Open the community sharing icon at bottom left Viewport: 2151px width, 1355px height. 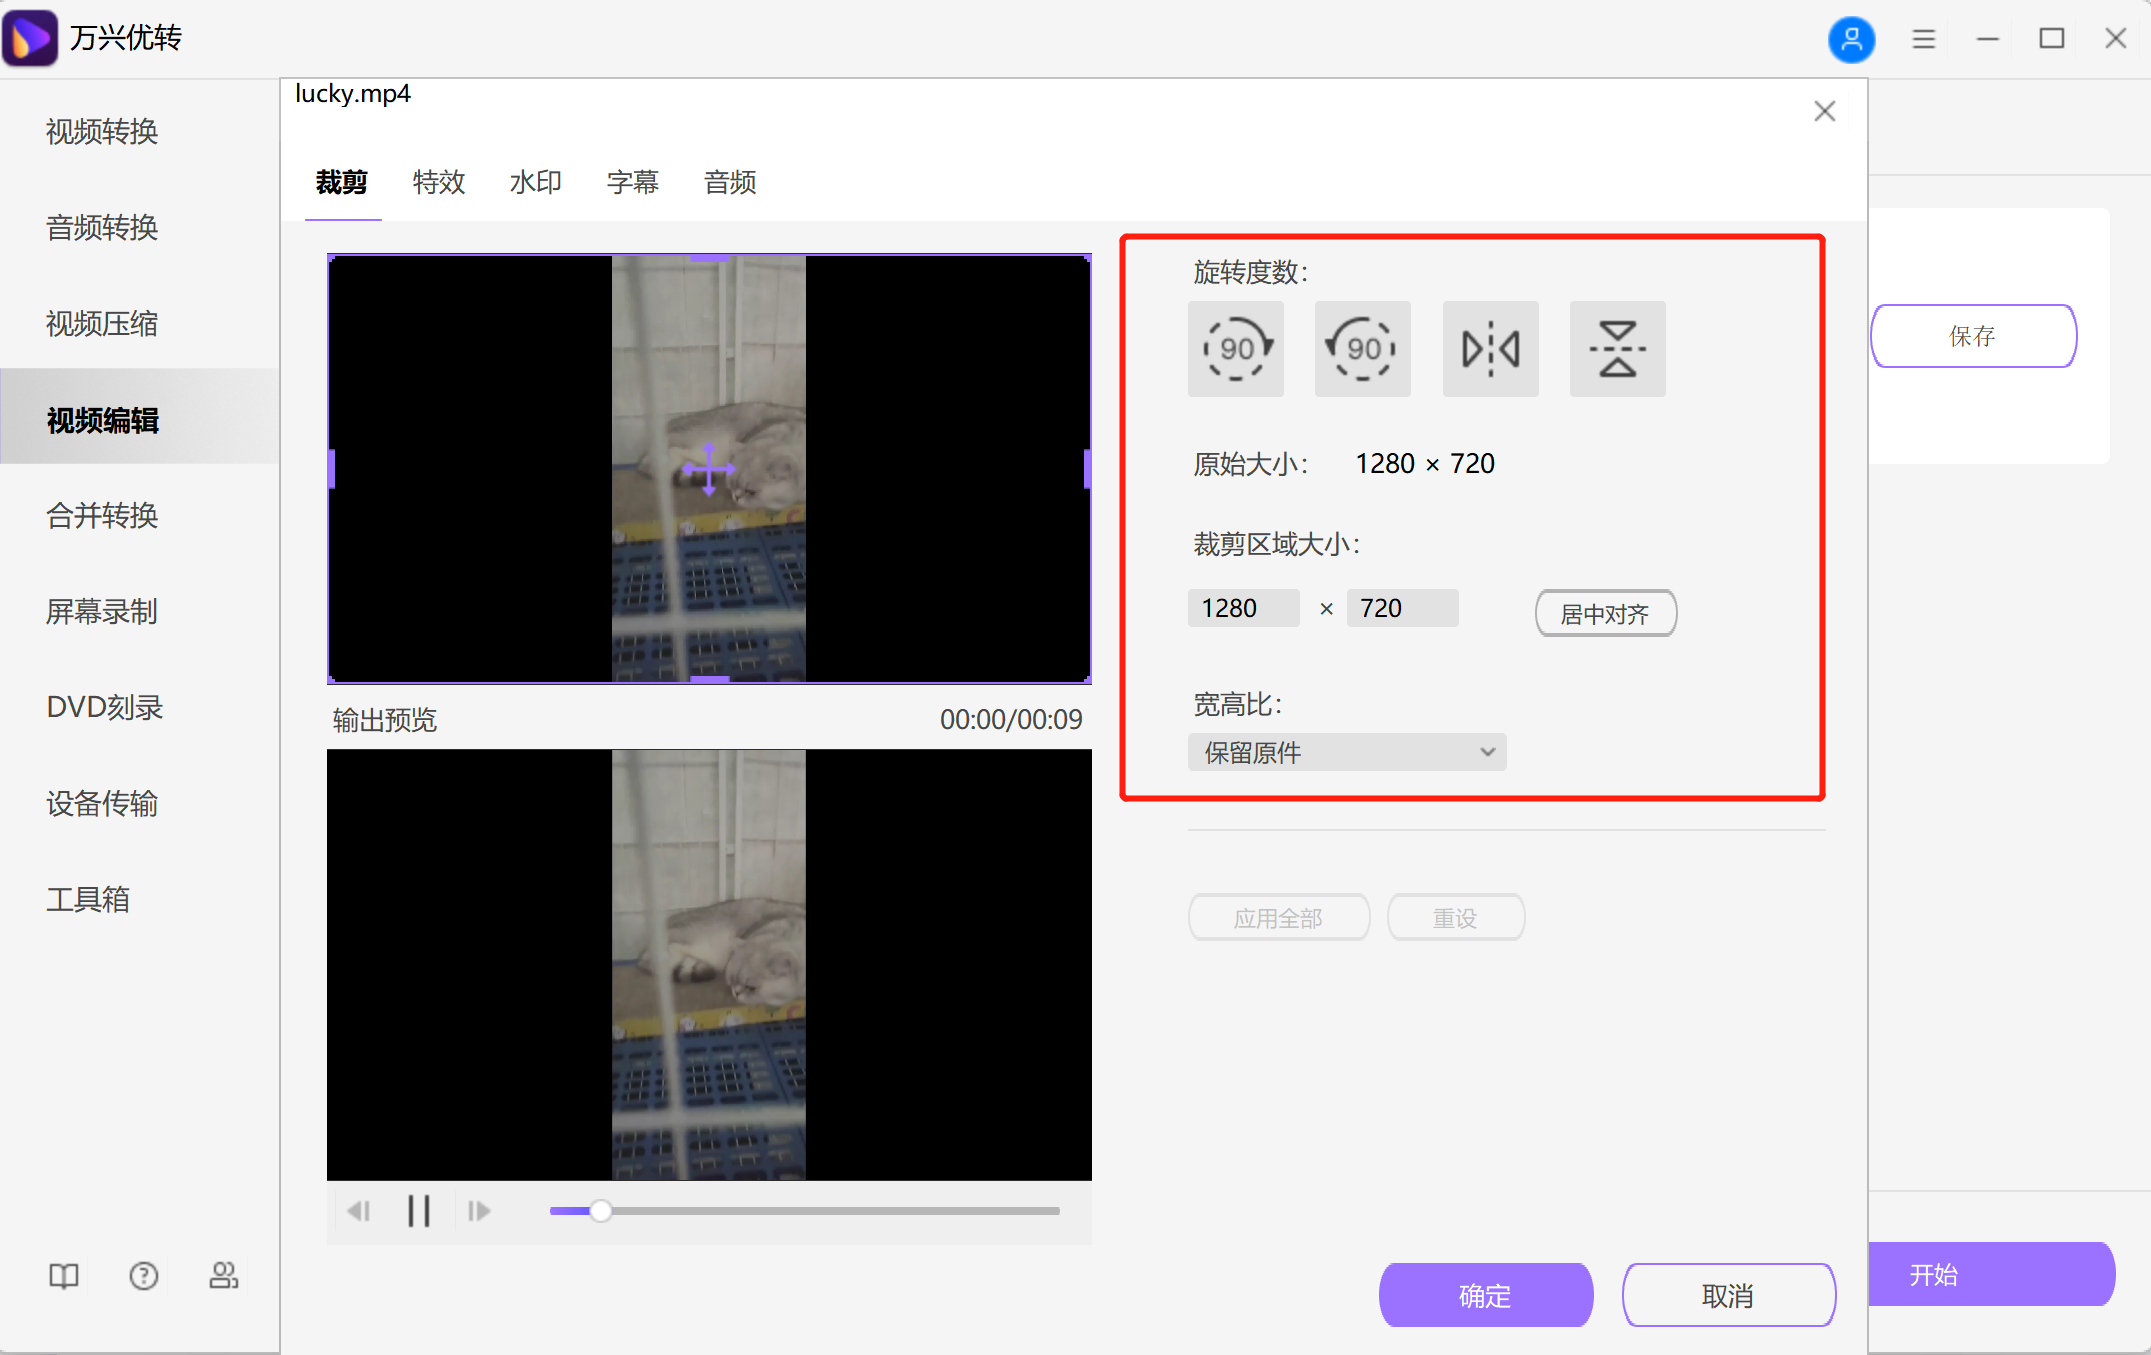223,1276
